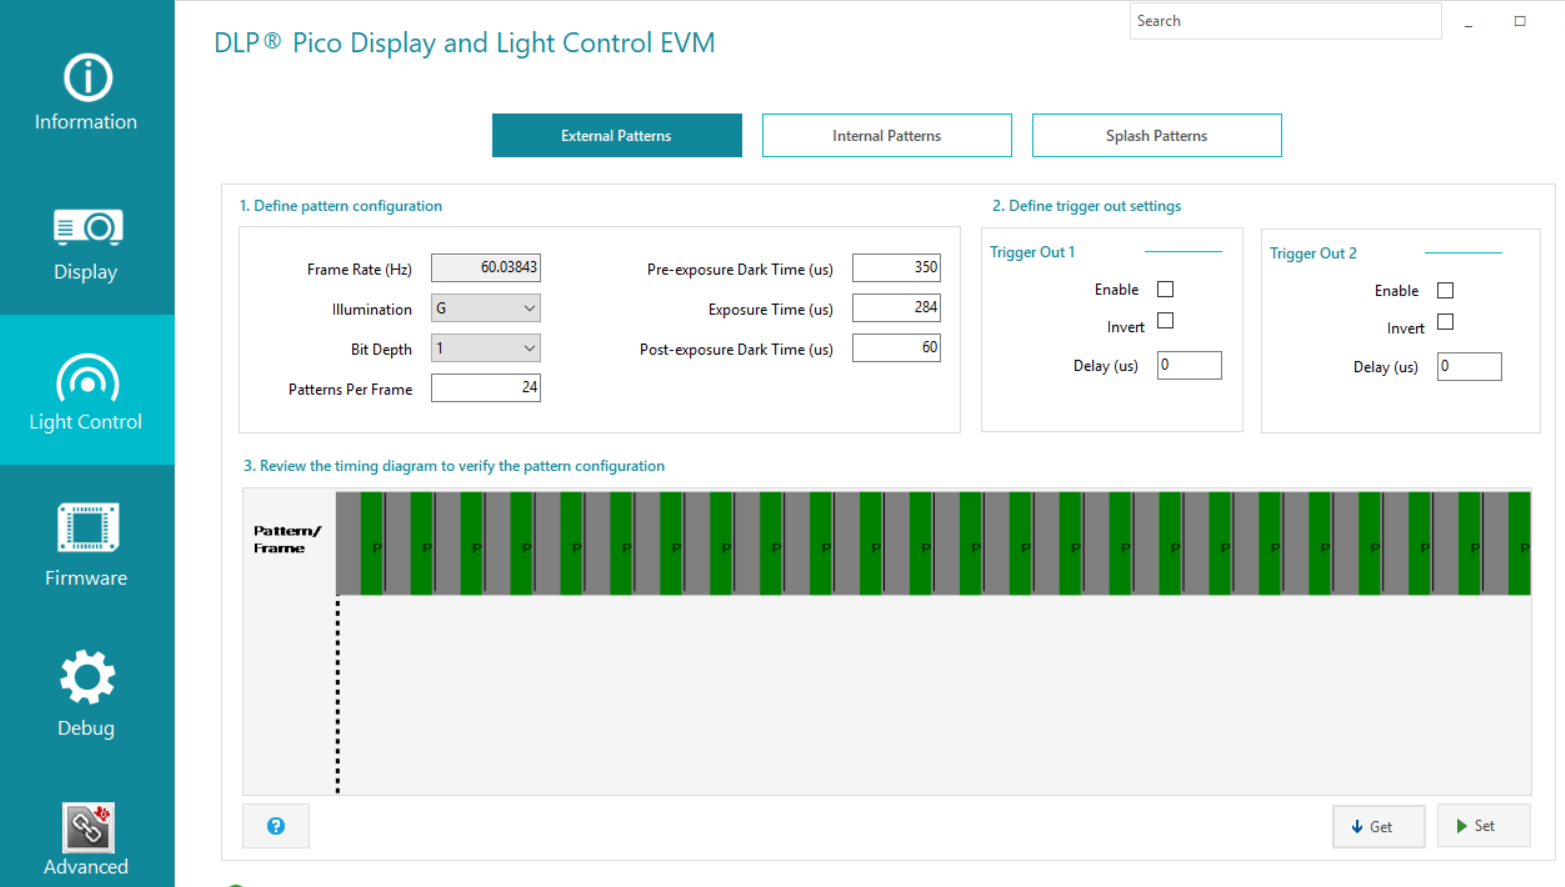Click the 'Trigger Out 2' group label

point(1313,253)
